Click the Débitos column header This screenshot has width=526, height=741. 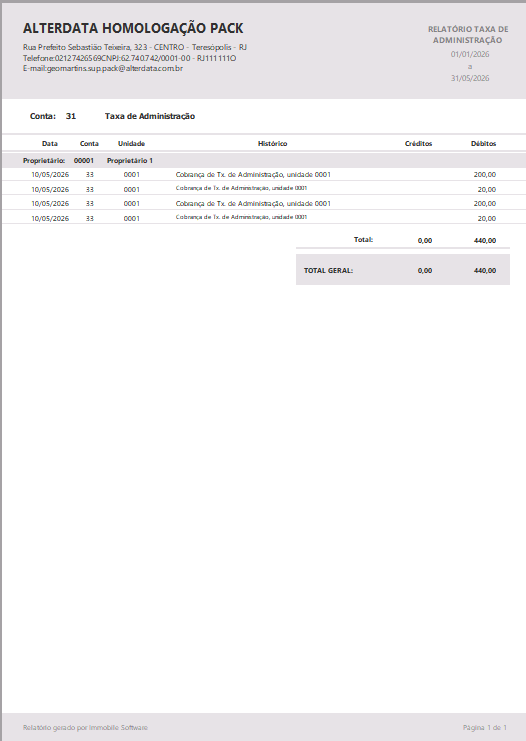[x=483, y=144]
